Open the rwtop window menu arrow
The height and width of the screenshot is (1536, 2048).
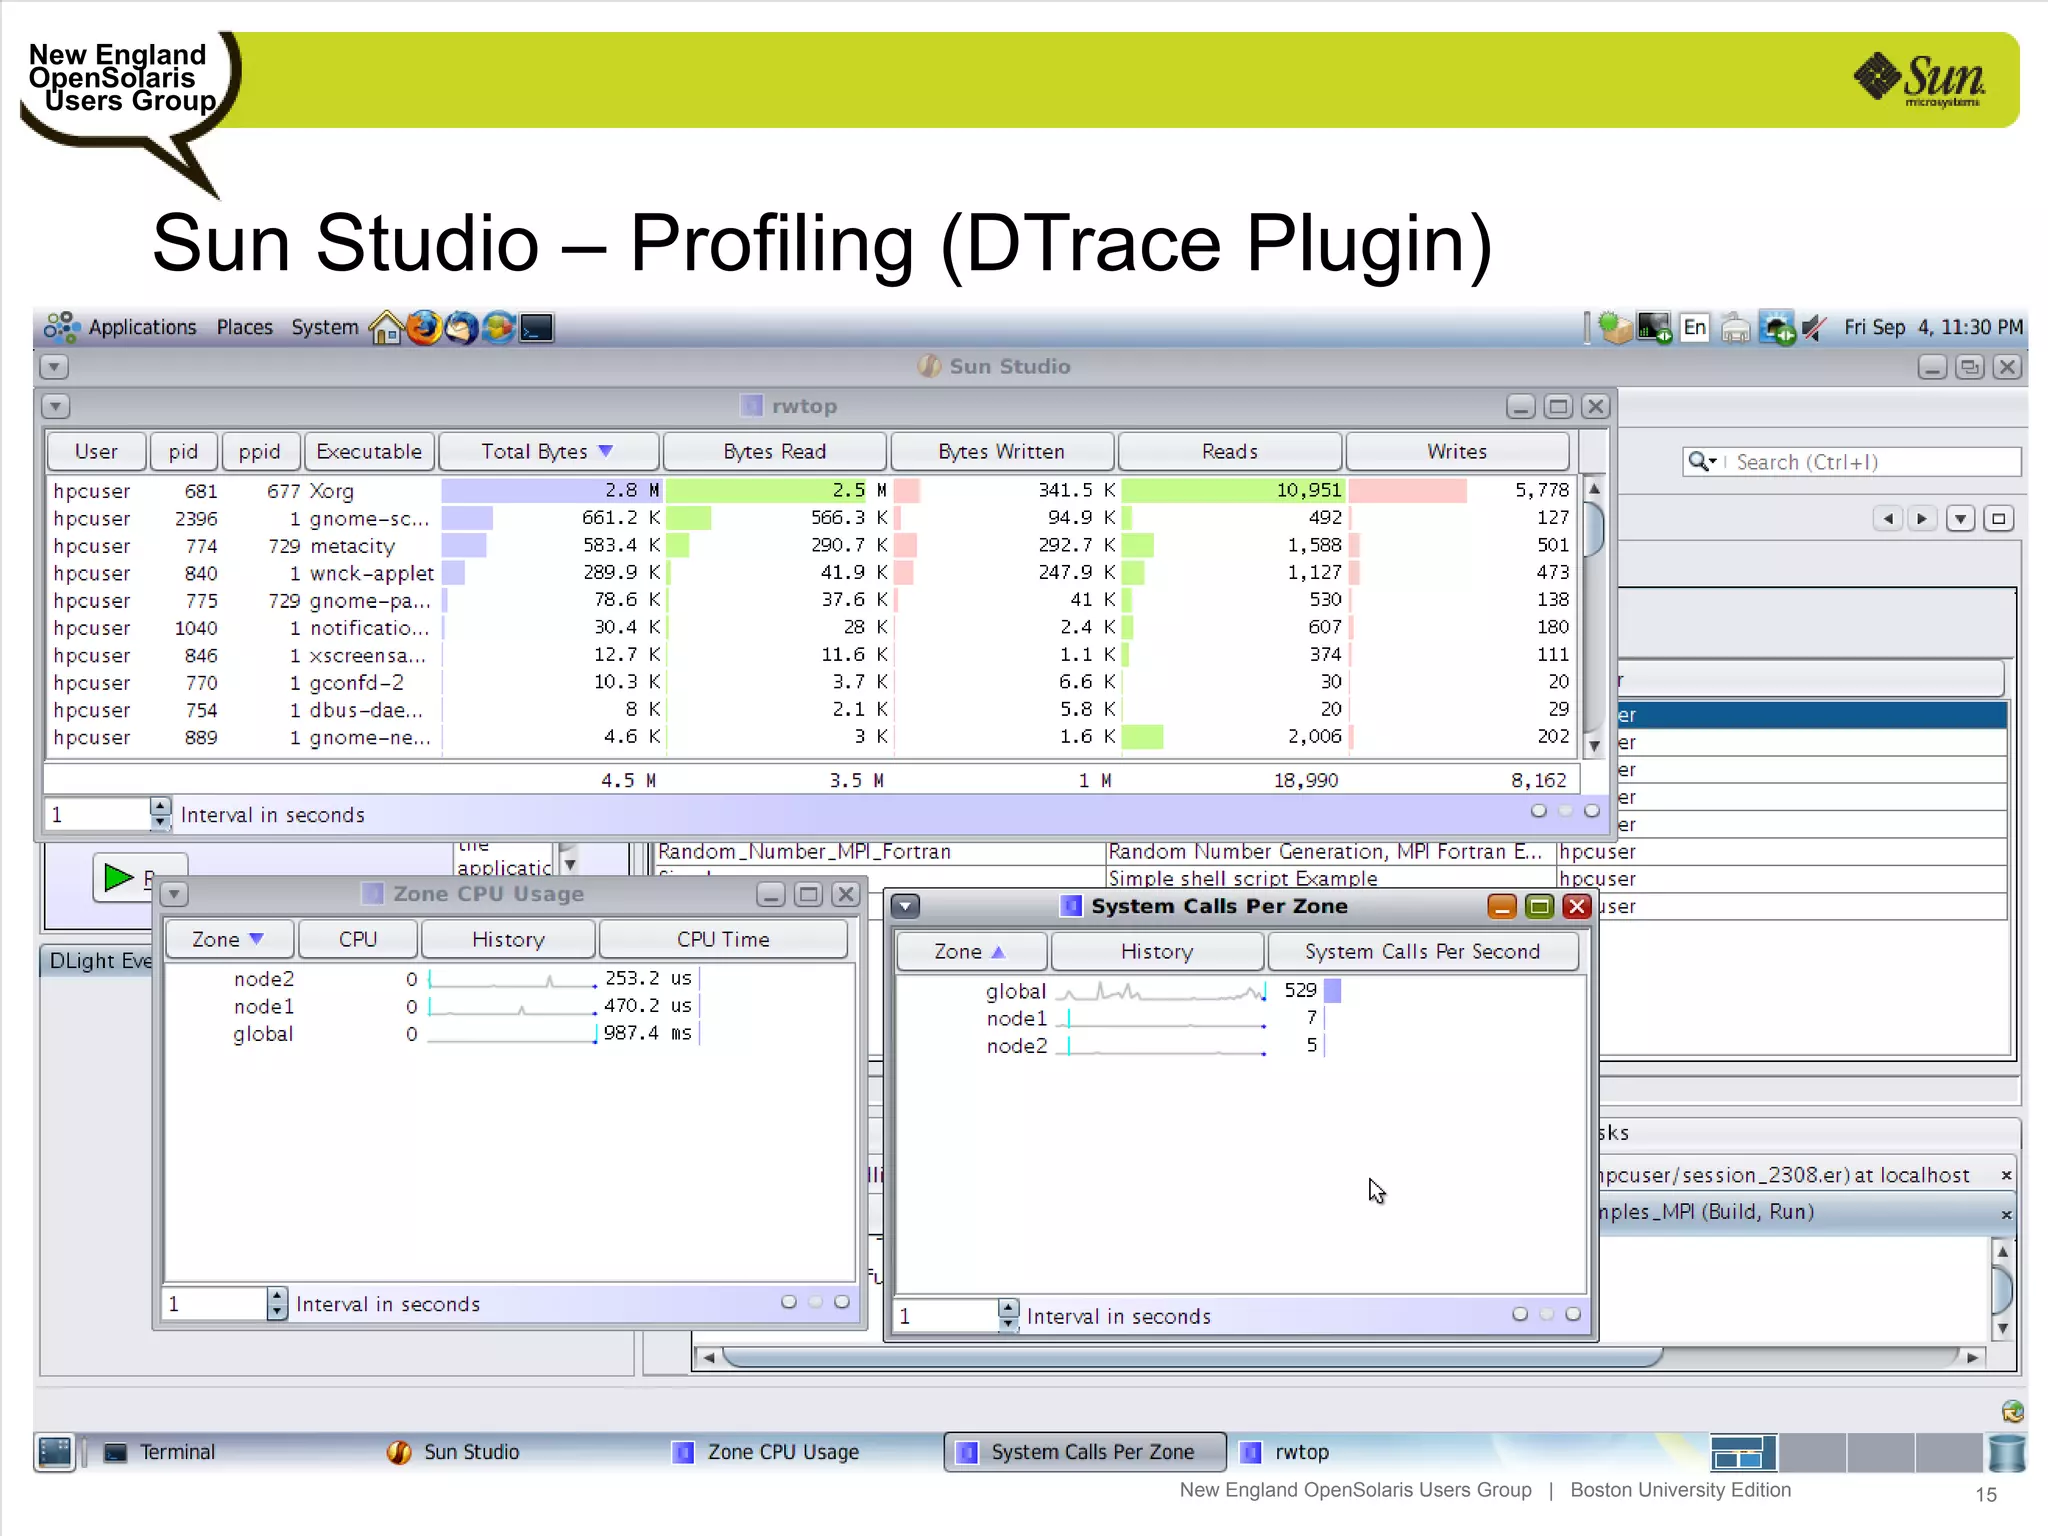pos(56,407)
